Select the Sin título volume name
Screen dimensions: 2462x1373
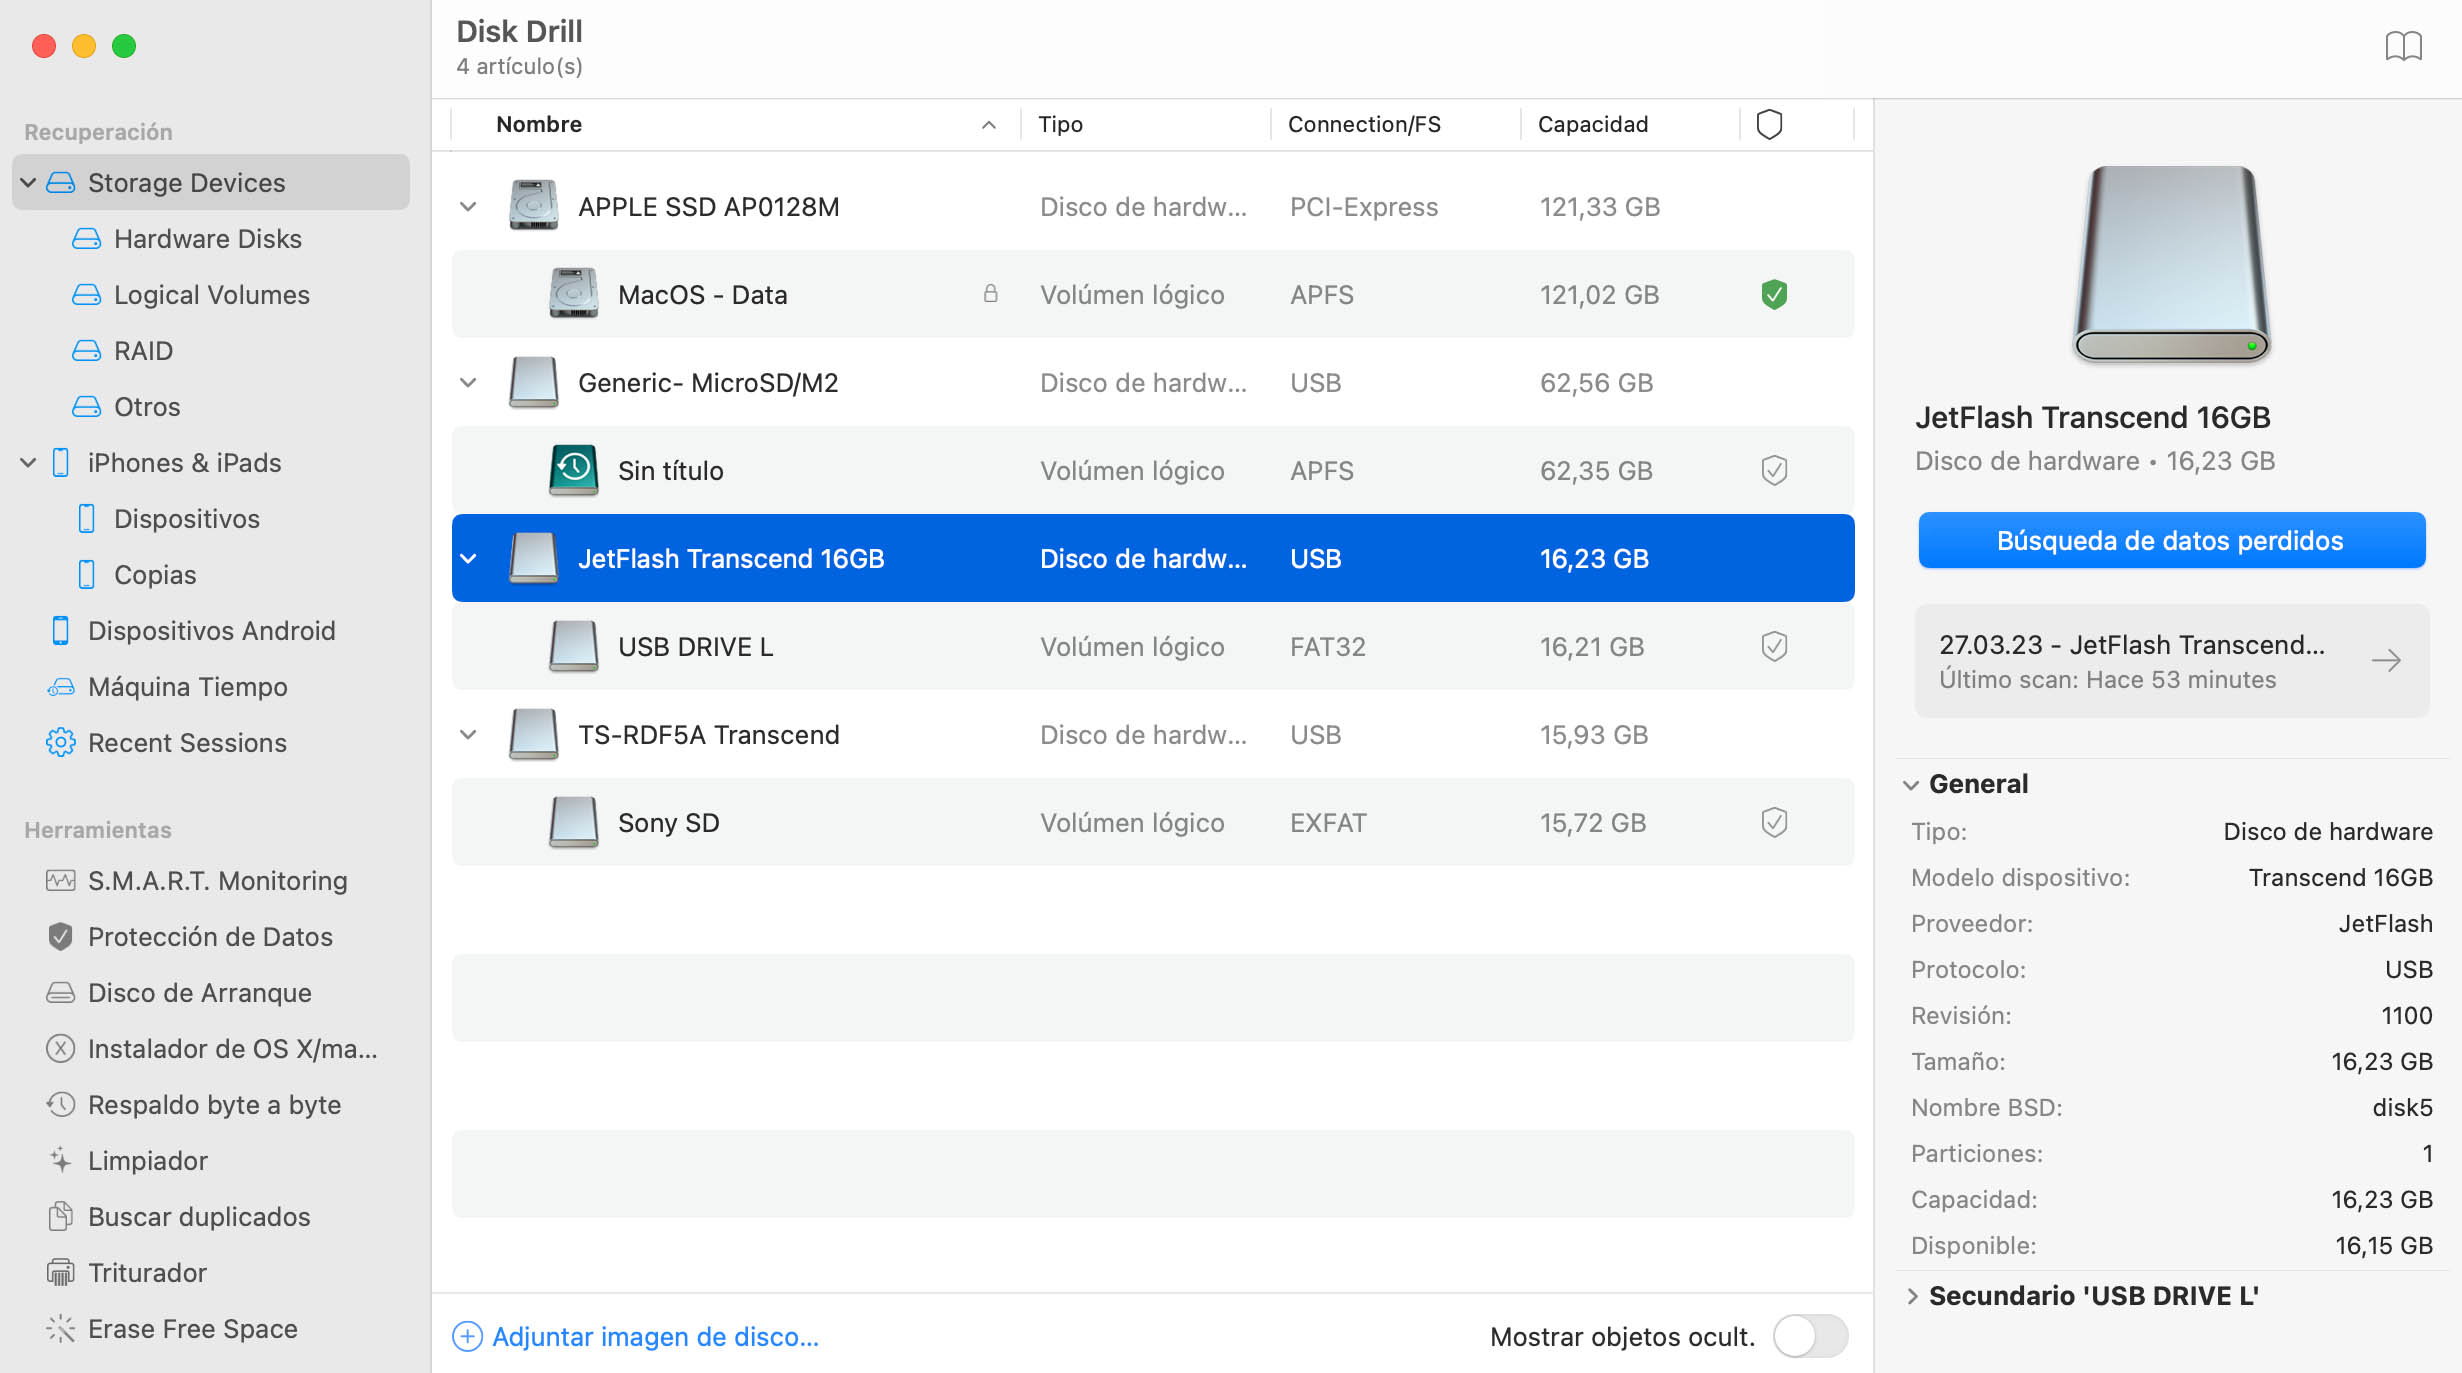click(670, 470)
